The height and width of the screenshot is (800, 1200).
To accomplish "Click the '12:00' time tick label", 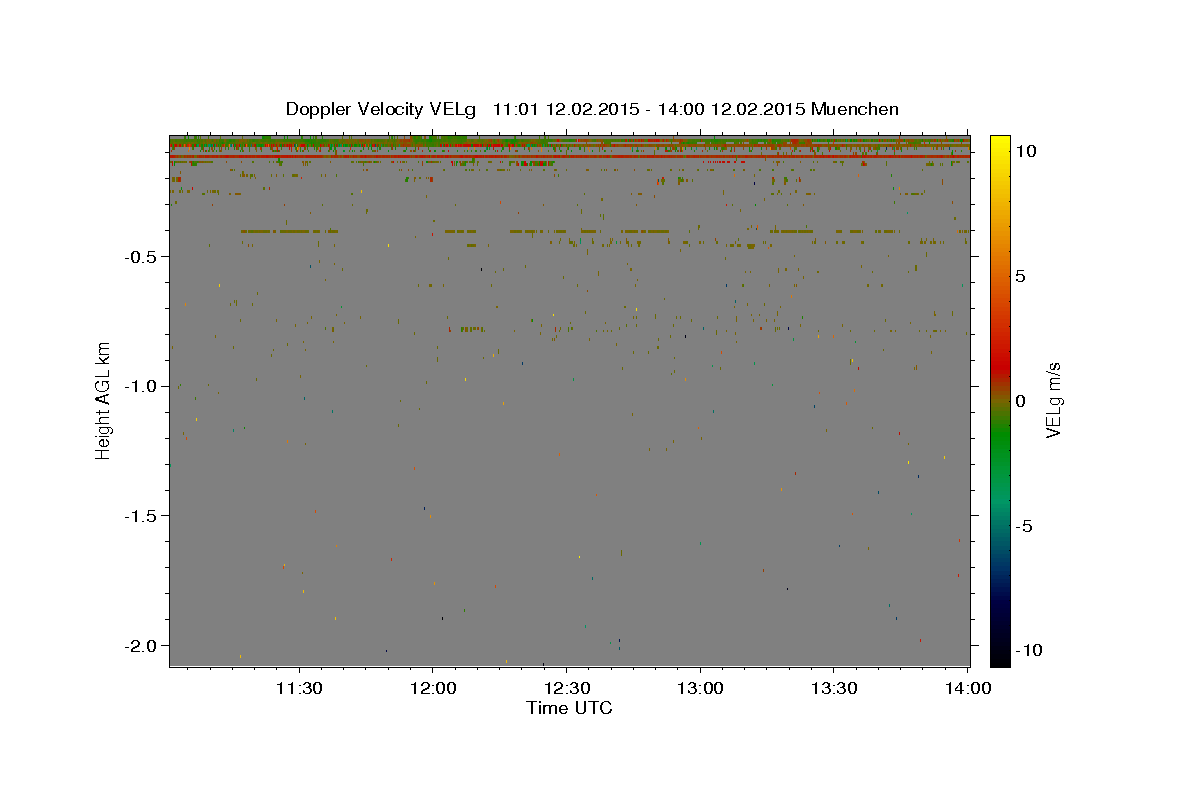I will [x=432, y=688].
